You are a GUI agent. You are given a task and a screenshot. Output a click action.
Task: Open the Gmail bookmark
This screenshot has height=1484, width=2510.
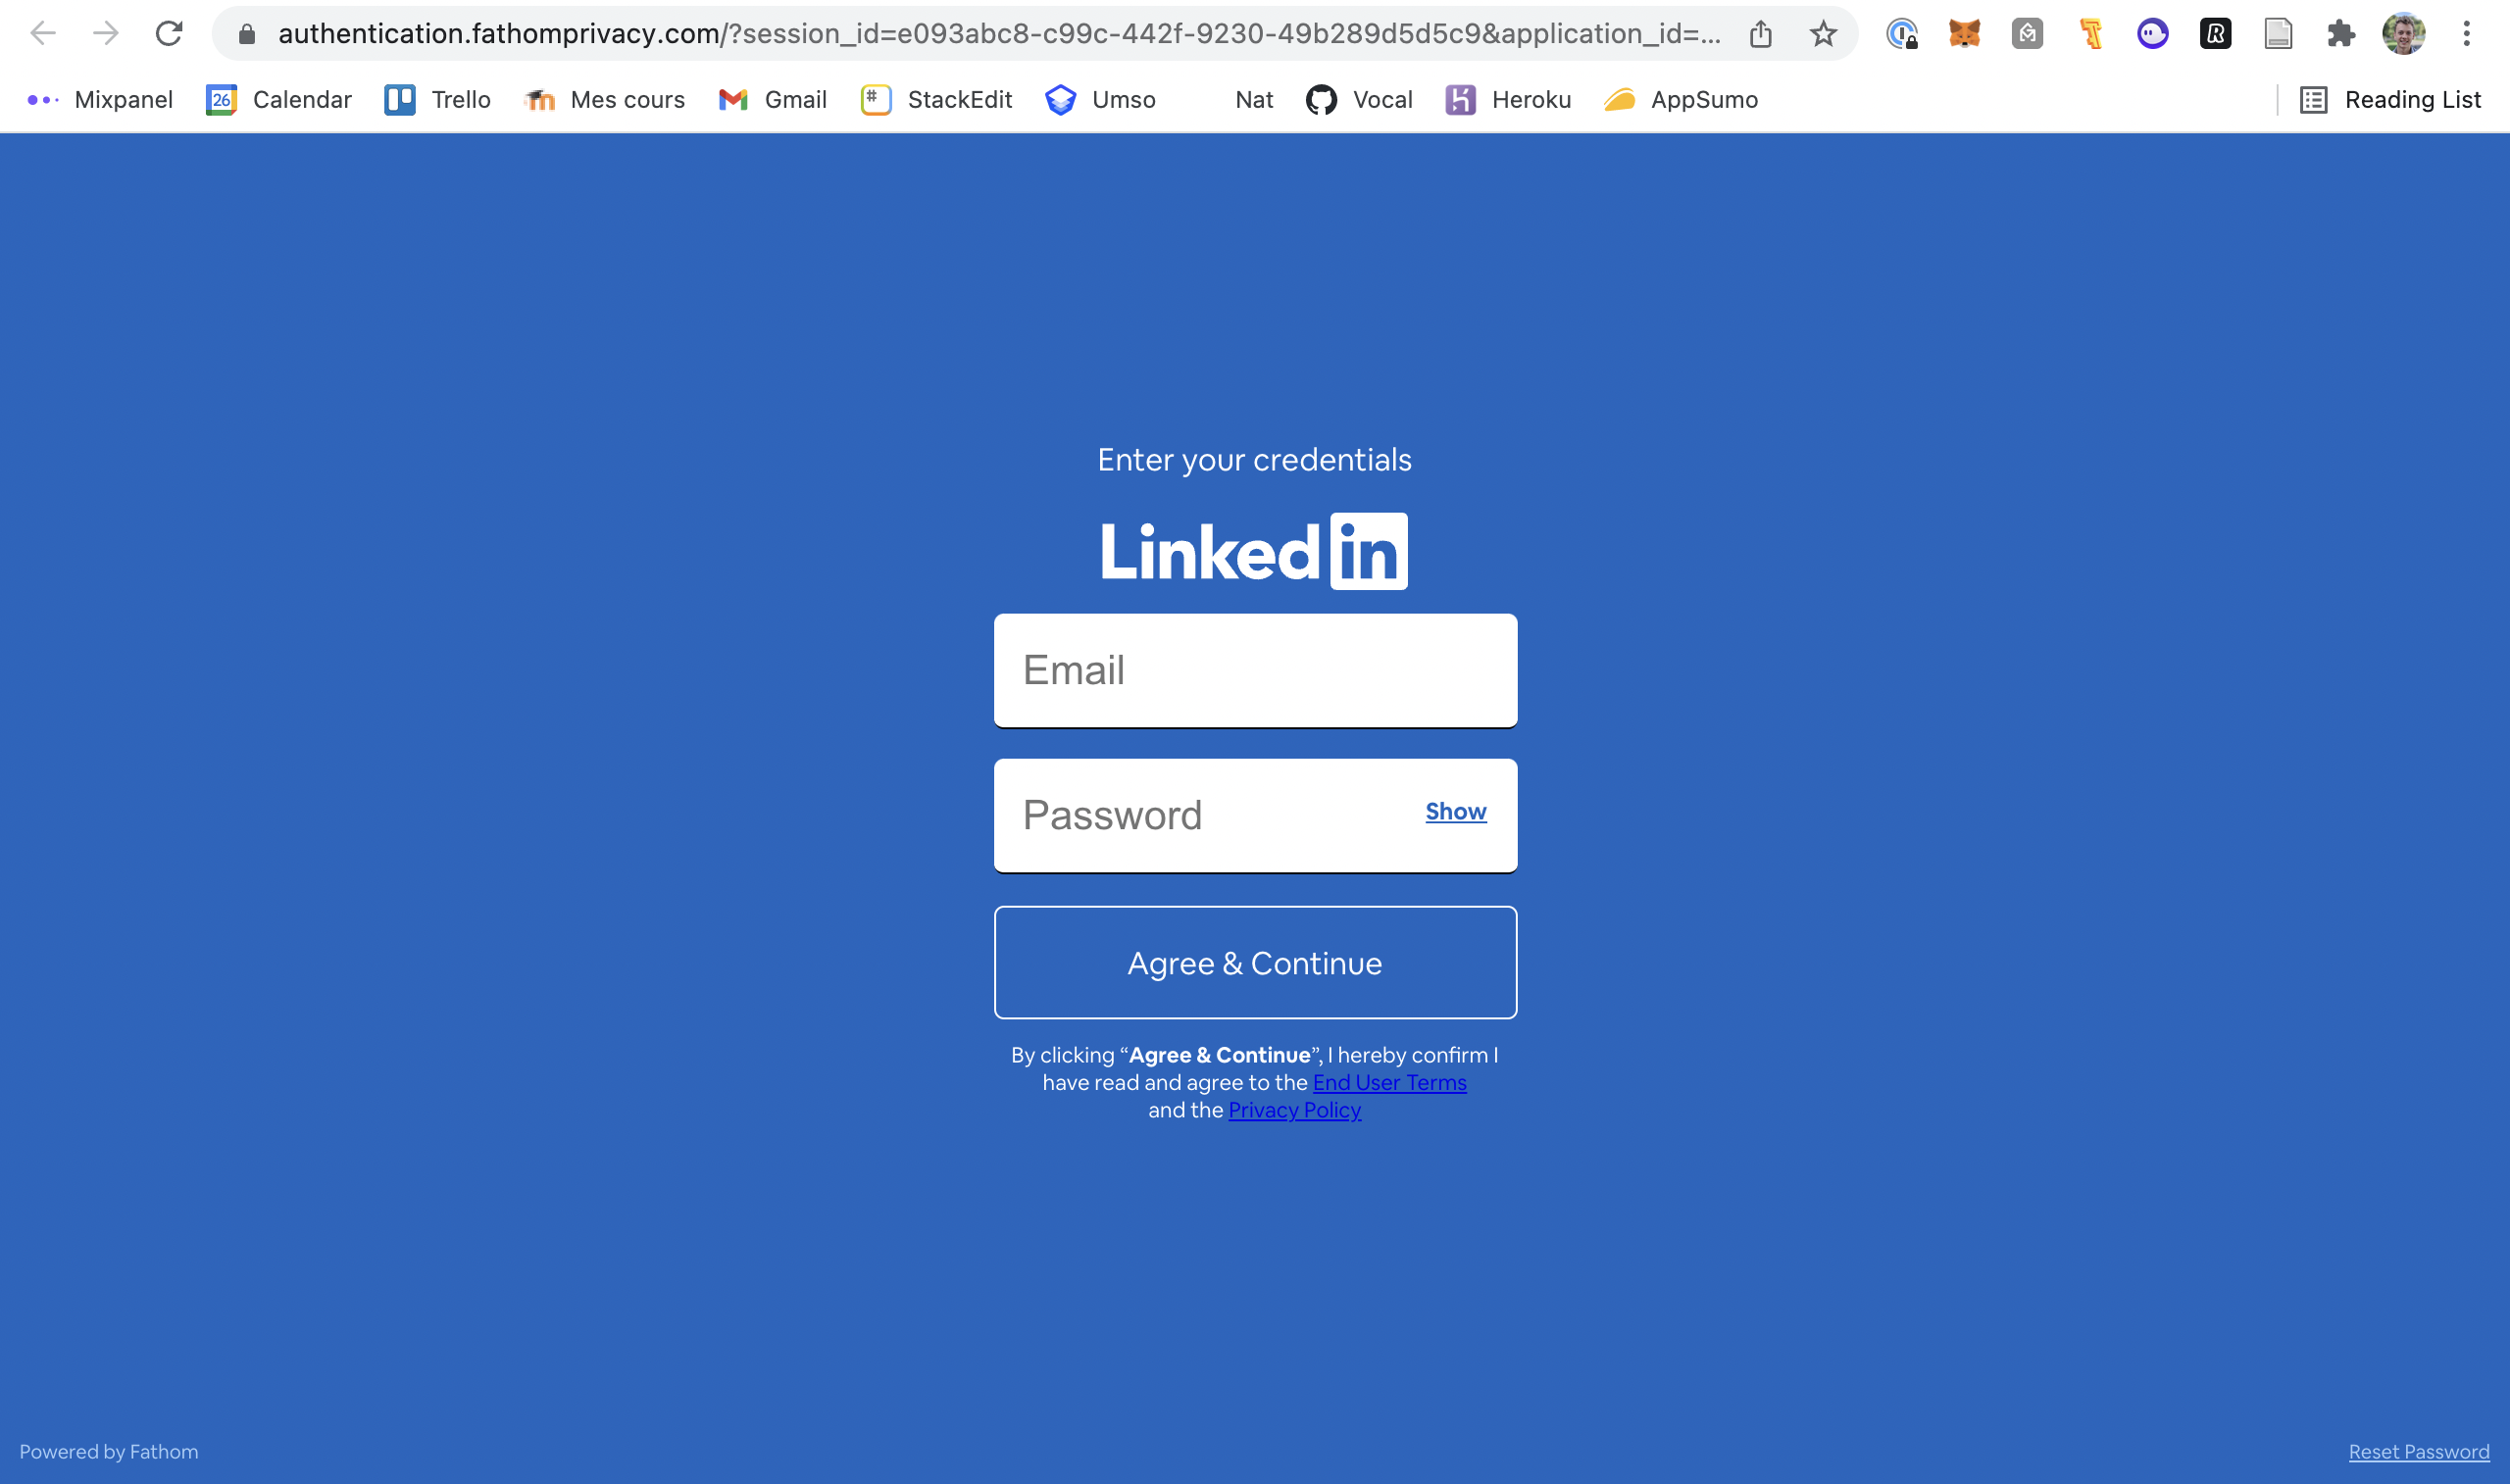(x=772, y=100)
